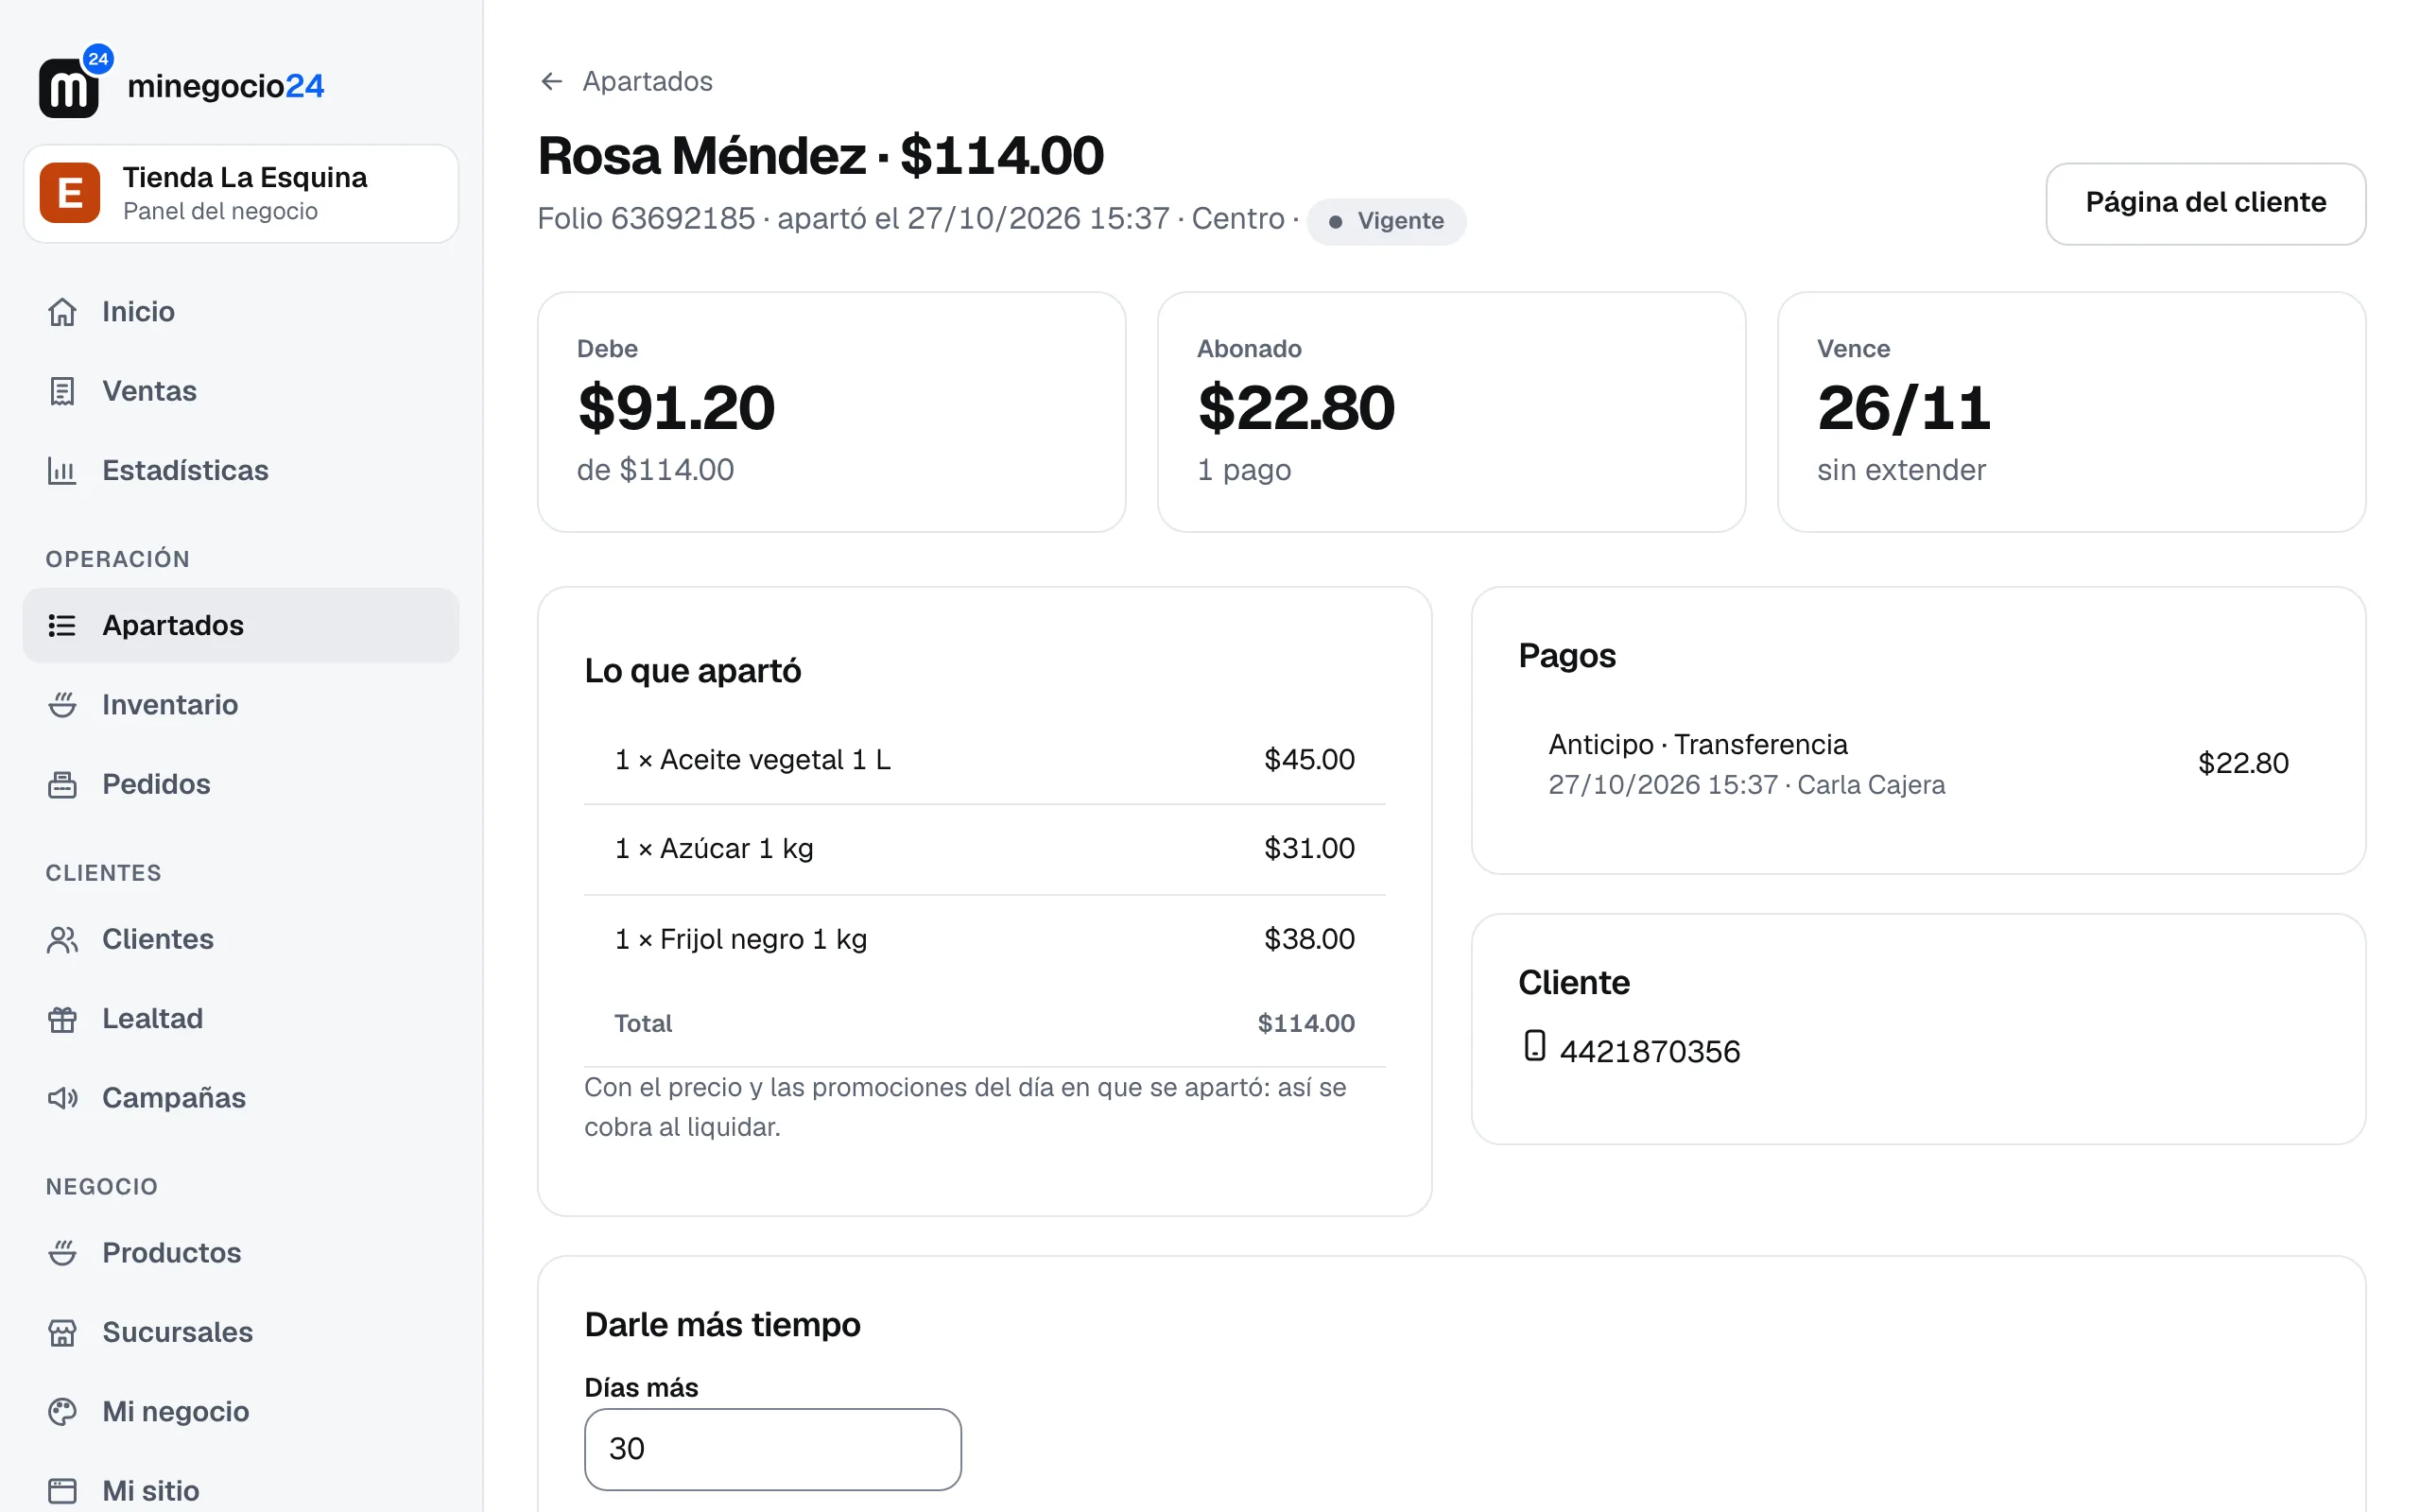
Task: Click the Lealtad gift icon
Action: [62, 1018]
